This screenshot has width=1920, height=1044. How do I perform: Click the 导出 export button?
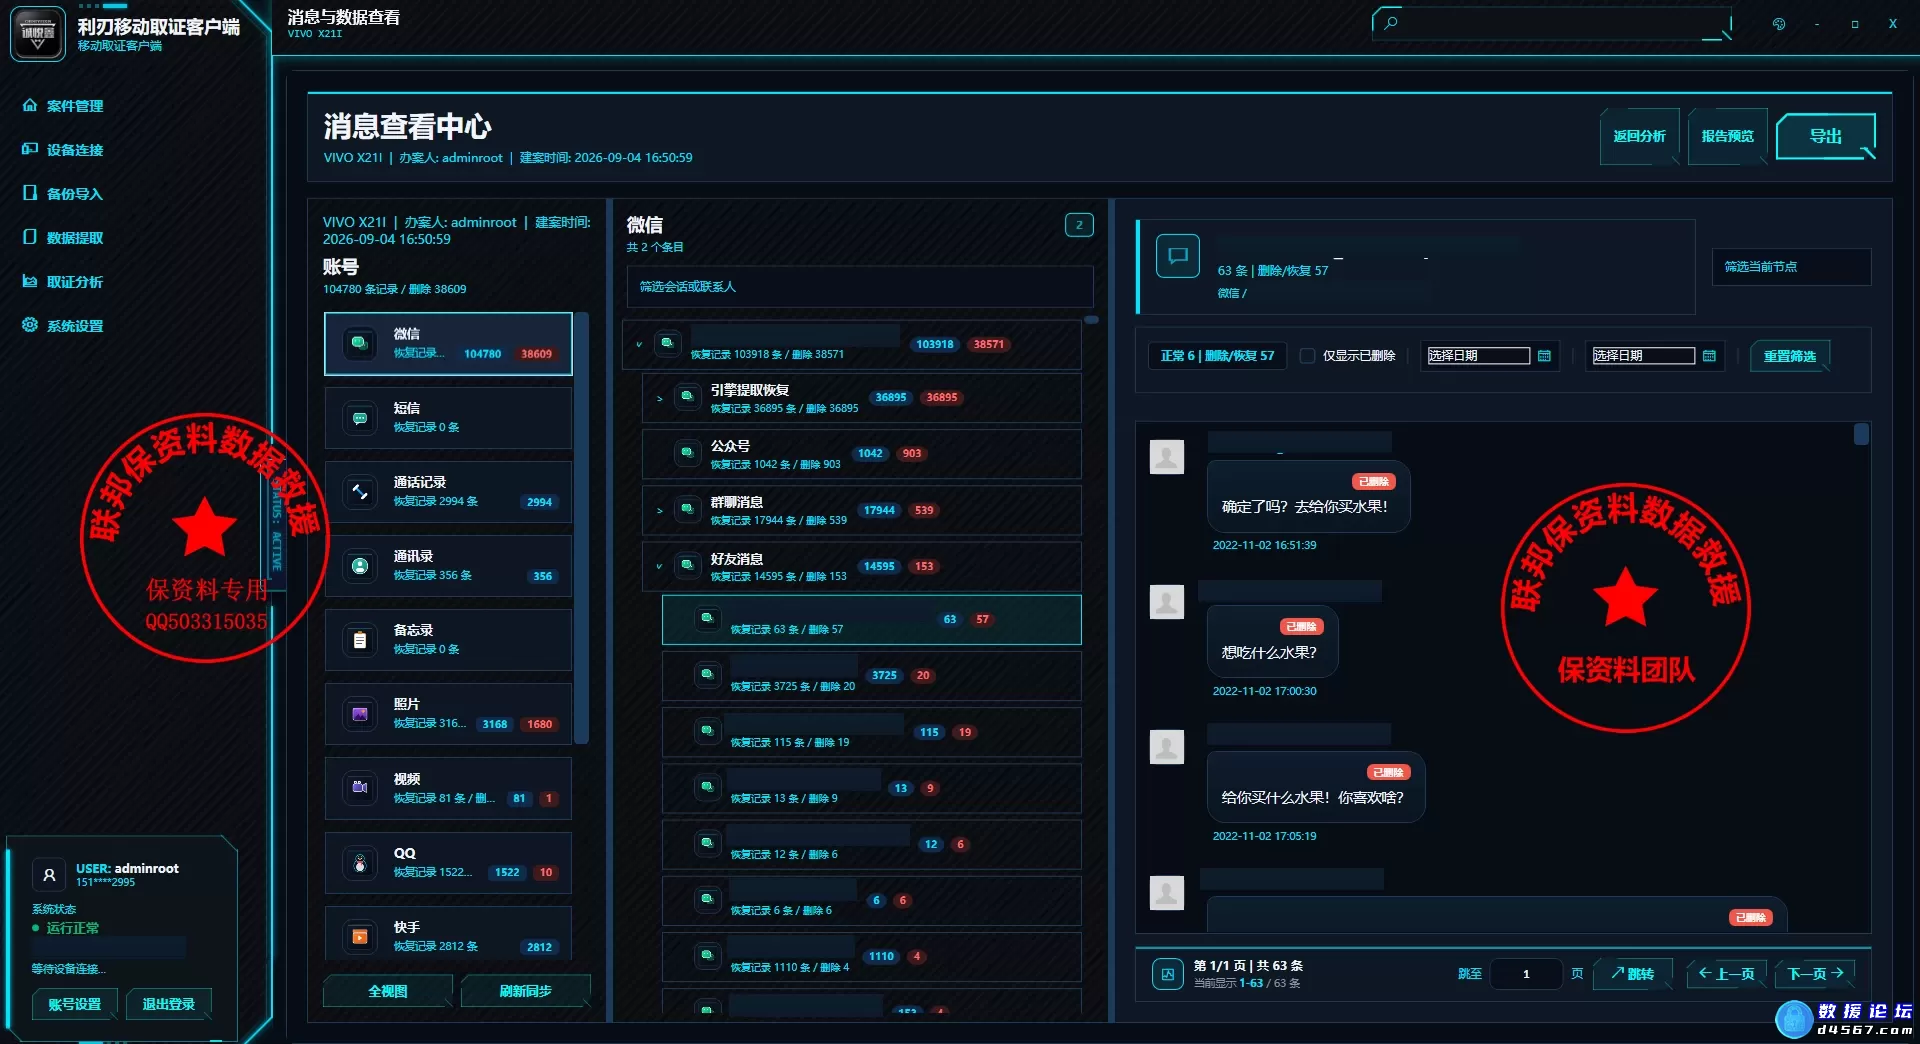click(x=1825, y=136)
